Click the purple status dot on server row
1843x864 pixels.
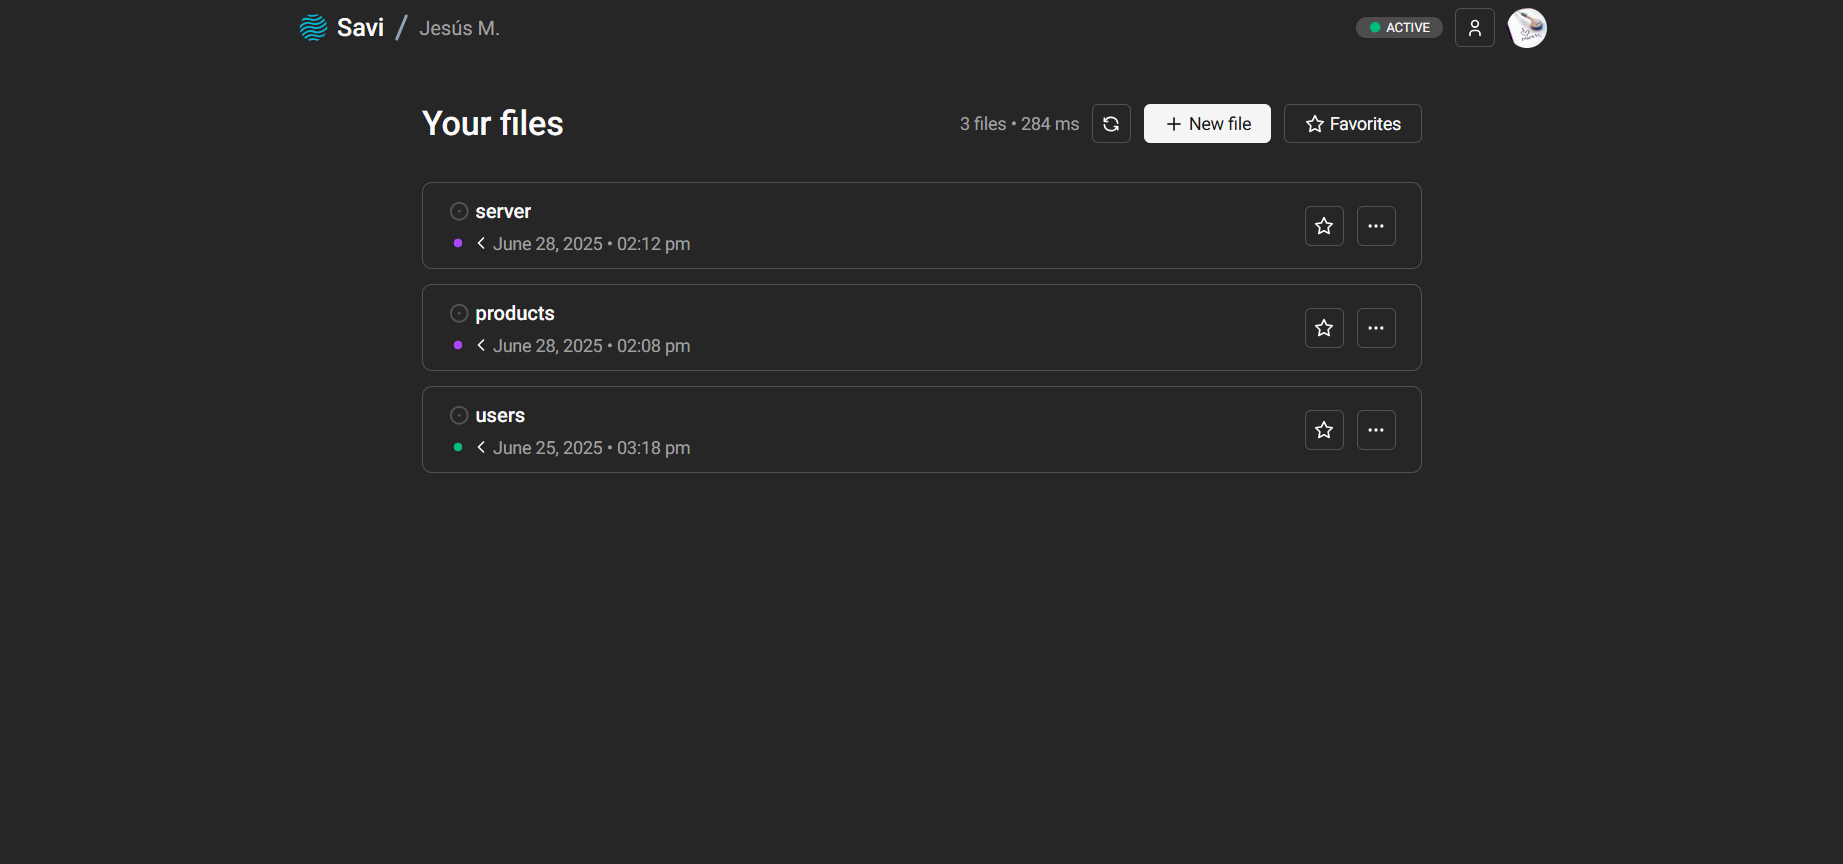tap(458, 243)
